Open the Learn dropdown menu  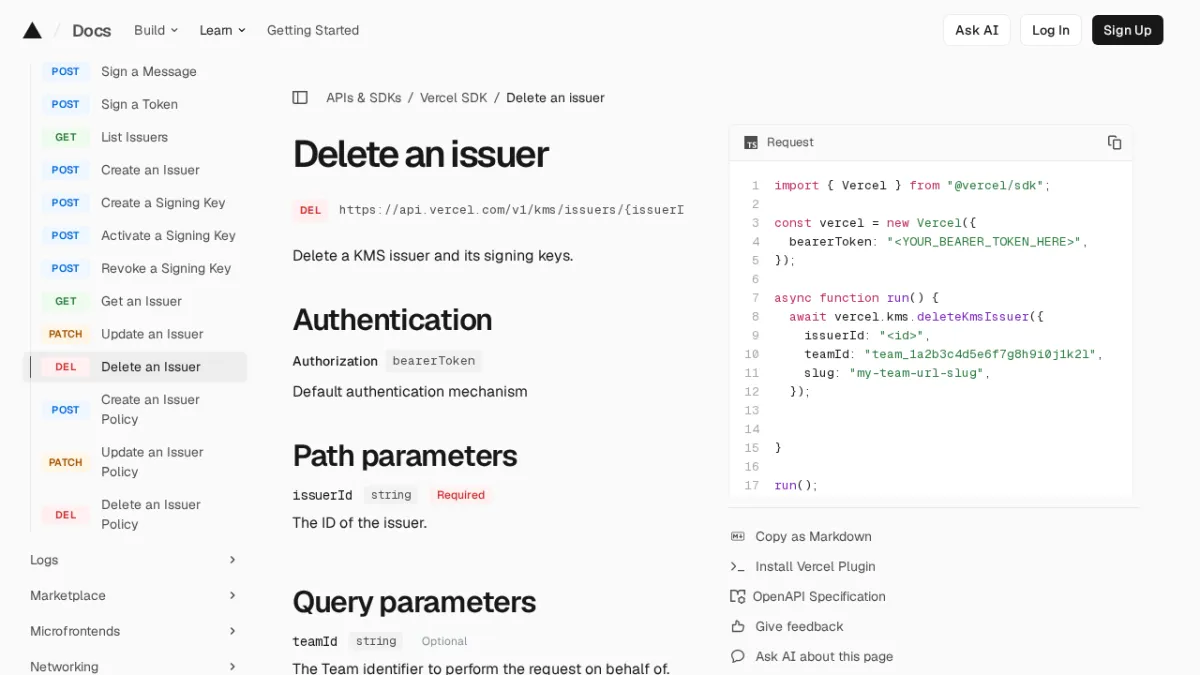(222, 30)
